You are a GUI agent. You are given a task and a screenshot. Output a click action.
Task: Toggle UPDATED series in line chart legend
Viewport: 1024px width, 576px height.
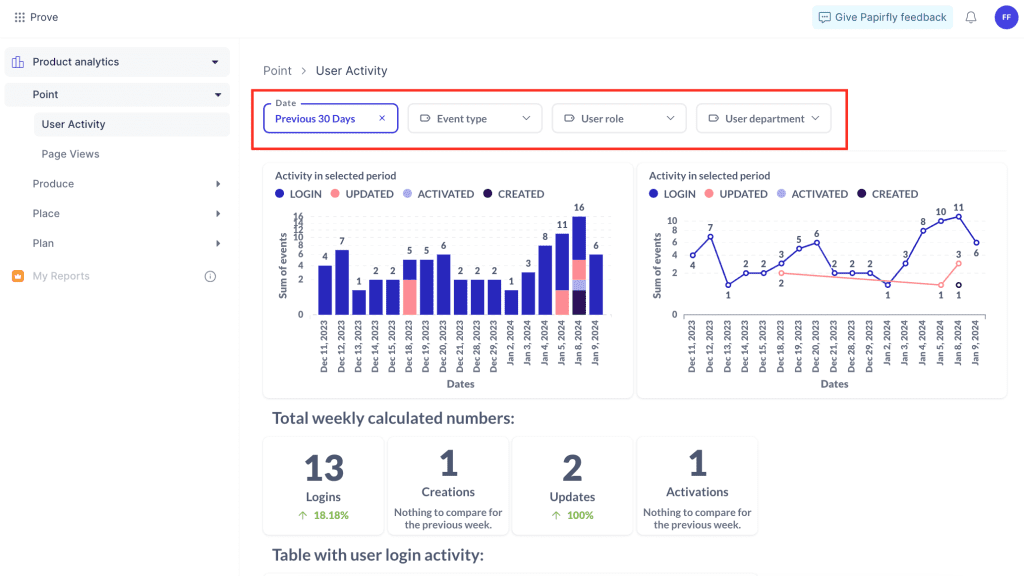point(735,194)
